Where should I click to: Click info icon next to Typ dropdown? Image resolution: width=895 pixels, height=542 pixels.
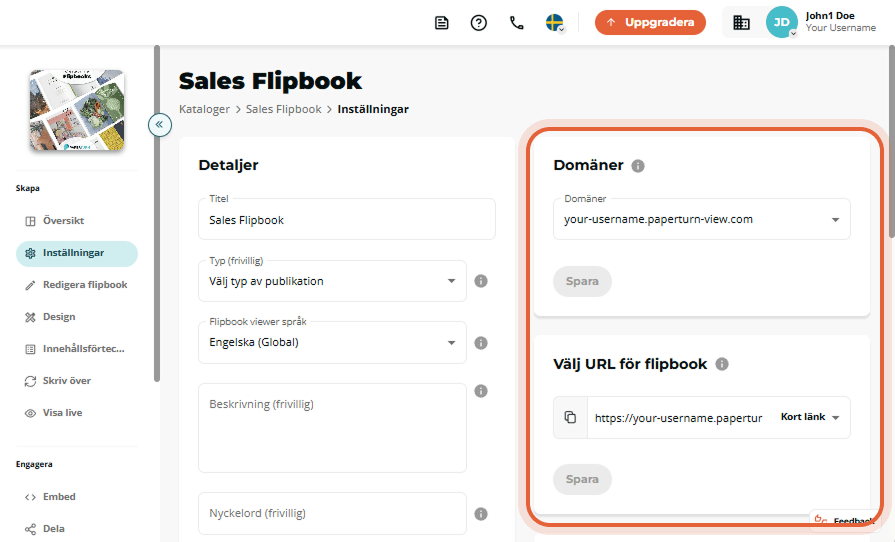point(481,281)
